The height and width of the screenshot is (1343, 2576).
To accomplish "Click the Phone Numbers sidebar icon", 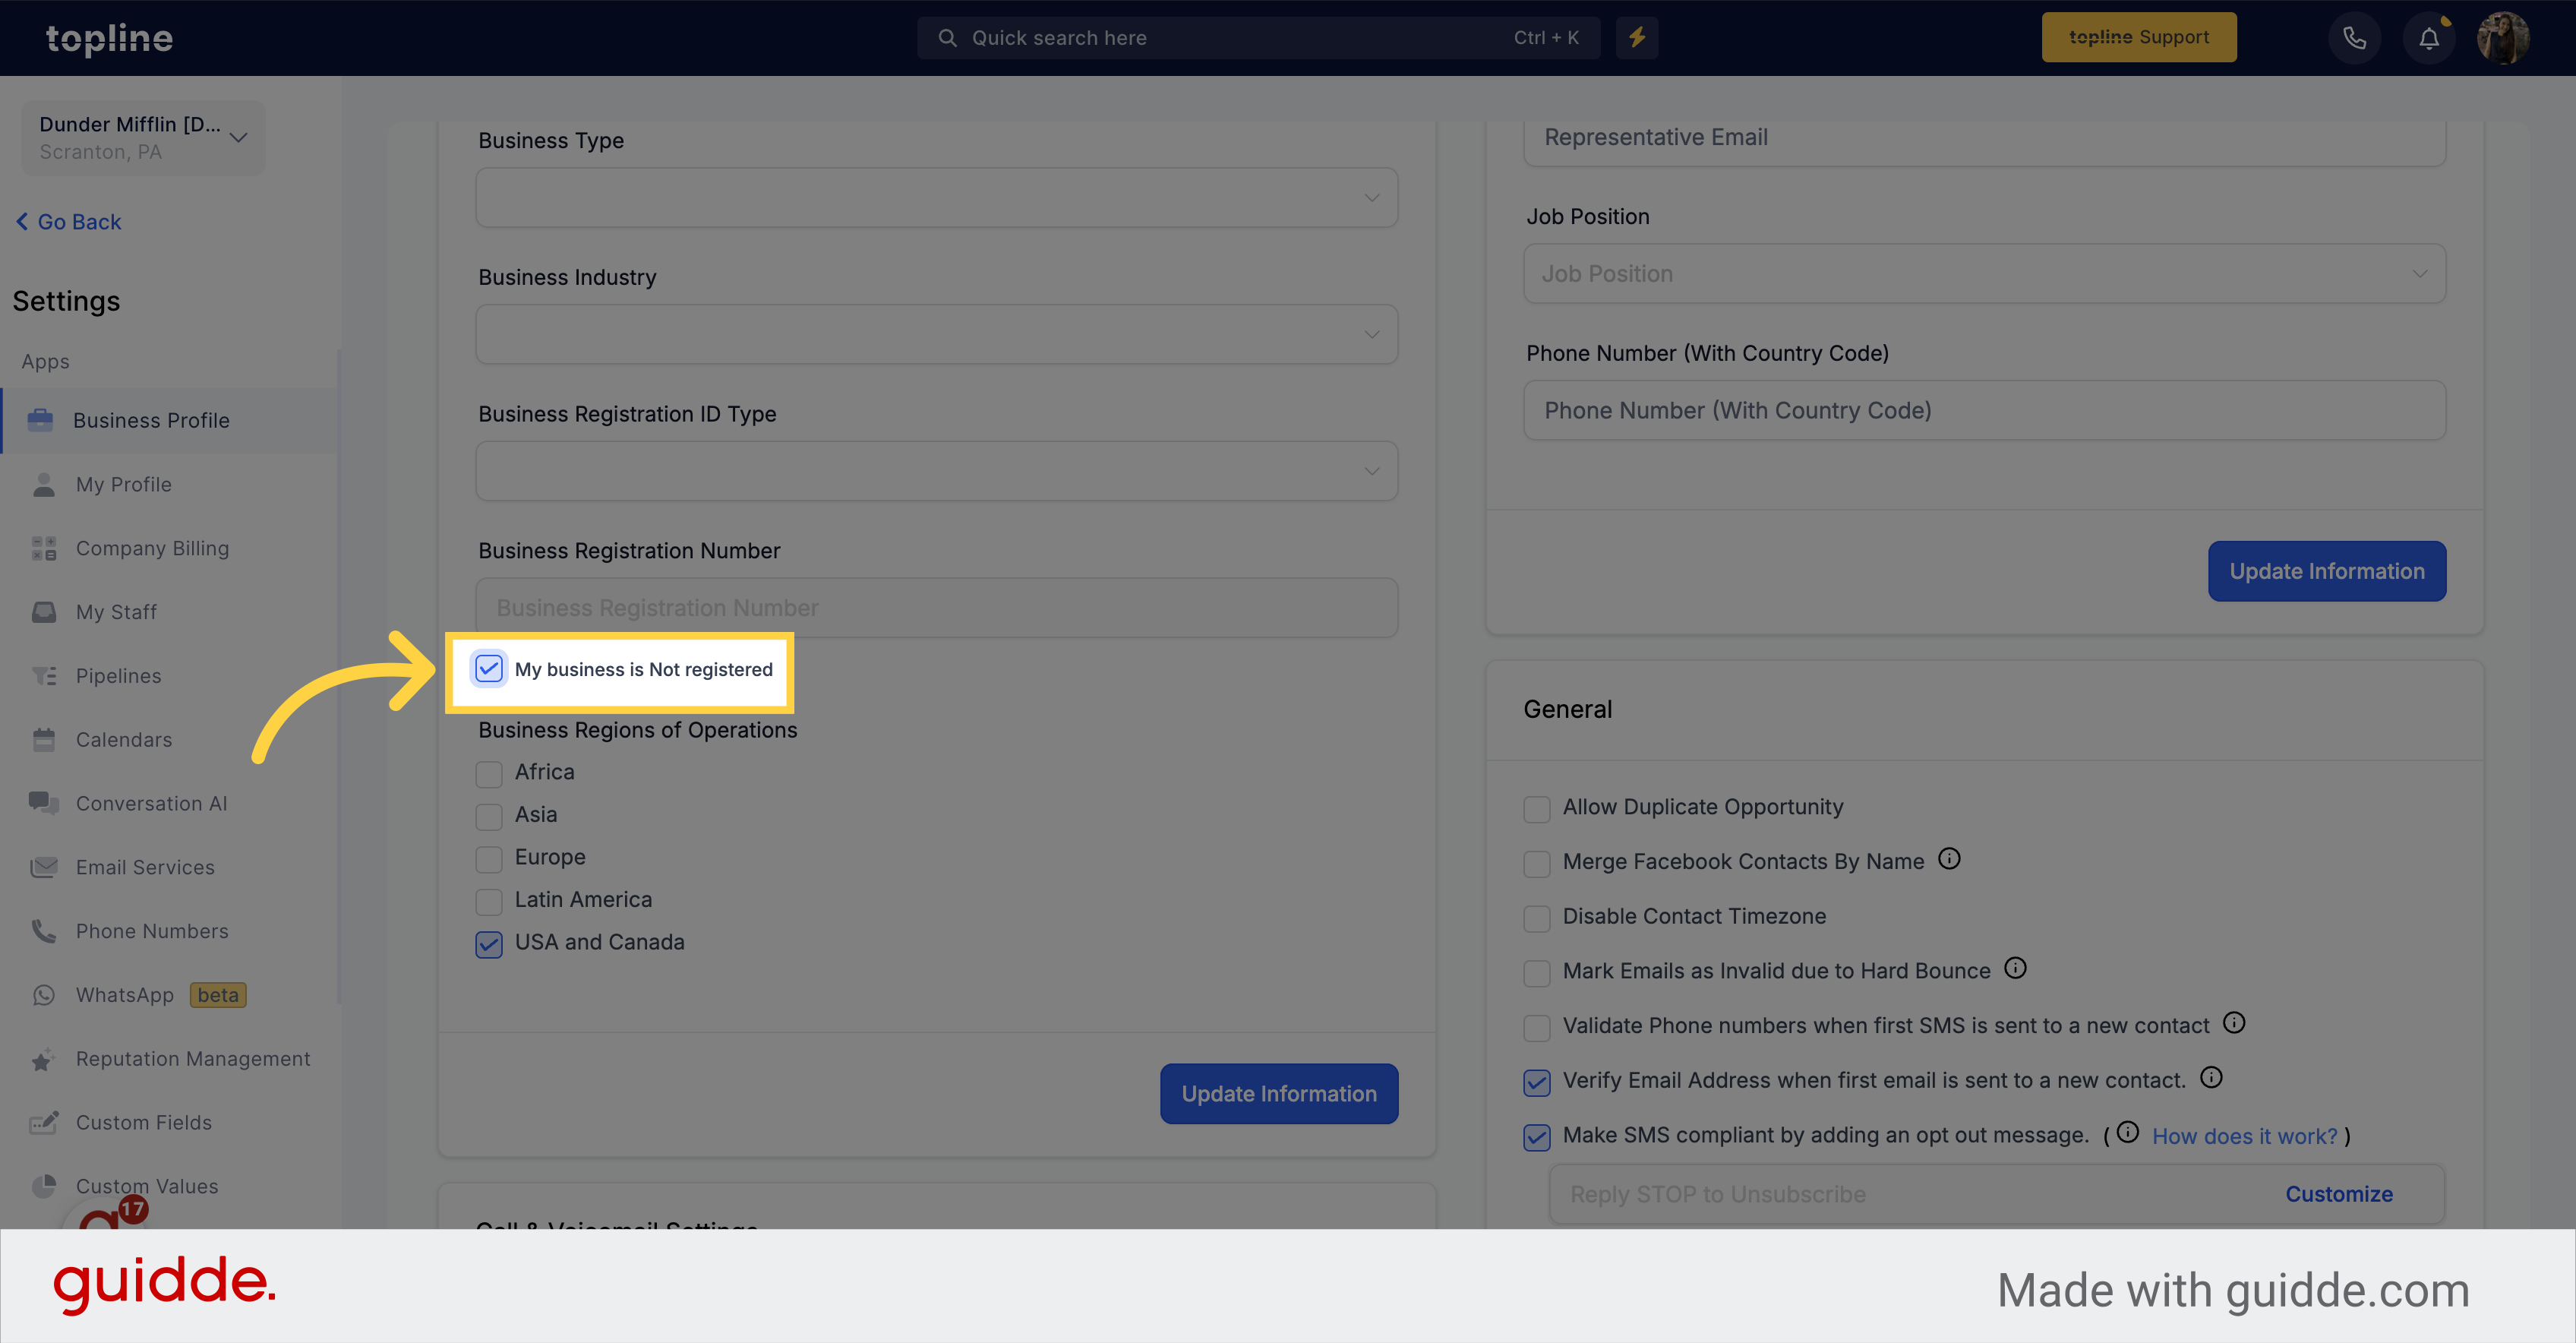I will click(43, 931).
